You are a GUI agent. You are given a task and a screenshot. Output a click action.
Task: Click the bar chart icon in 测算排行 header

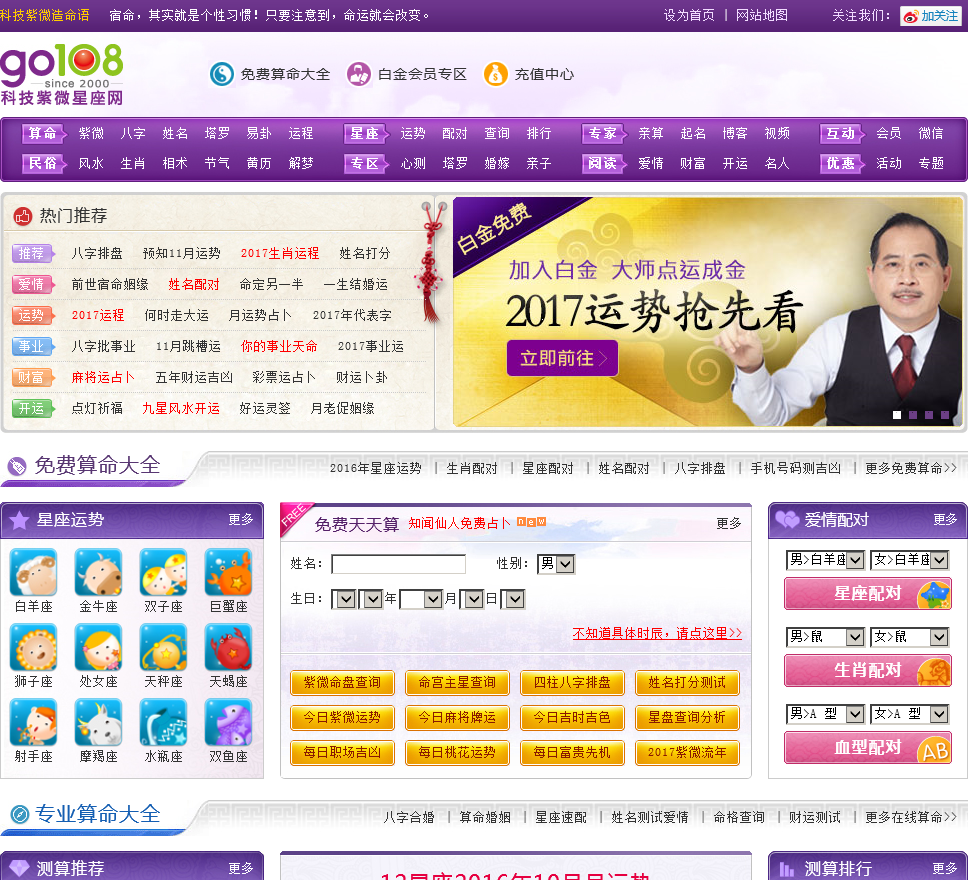click(x=786, y=869)
